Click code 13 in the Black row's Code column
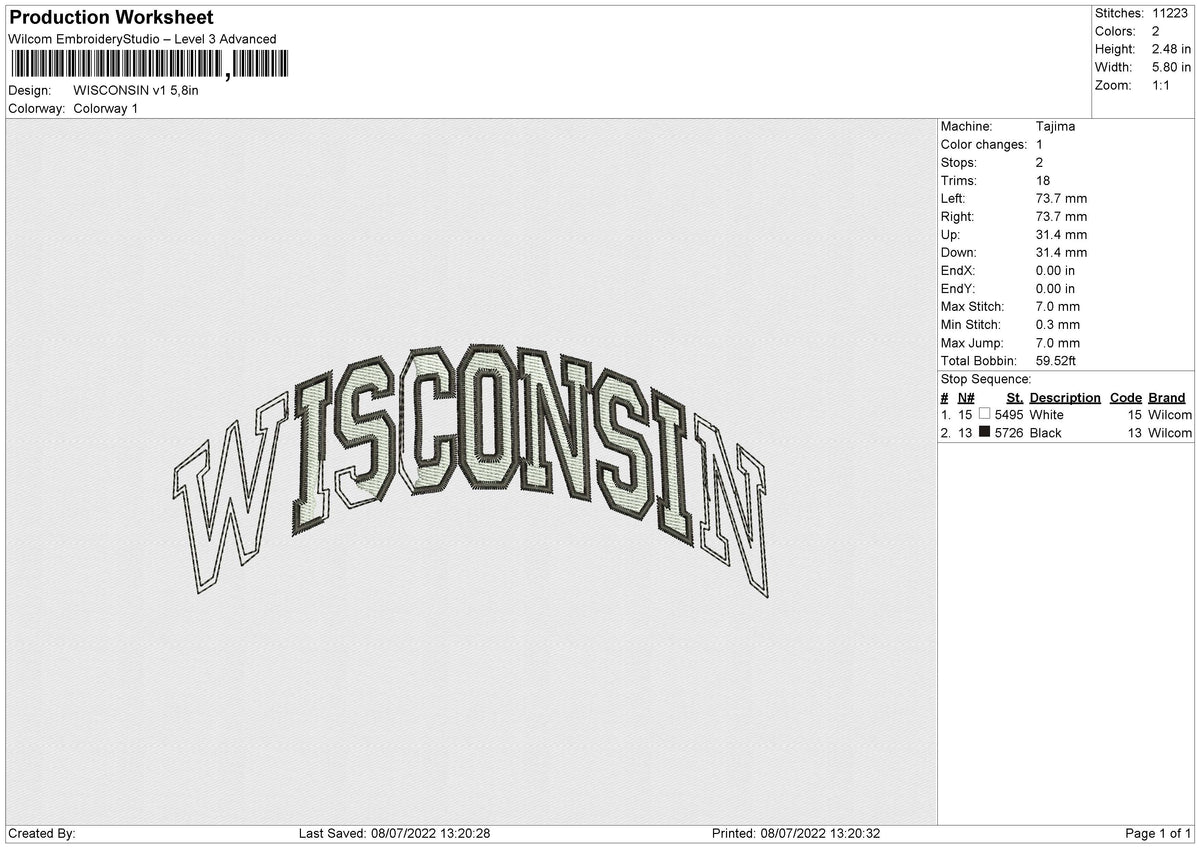This screenshot has height=848, width=1200. click(1134, 433)
